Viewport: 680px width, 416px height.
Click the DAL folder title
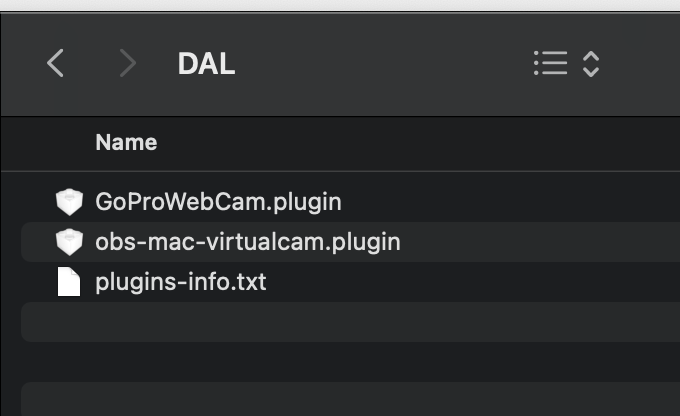coord(206,64)
